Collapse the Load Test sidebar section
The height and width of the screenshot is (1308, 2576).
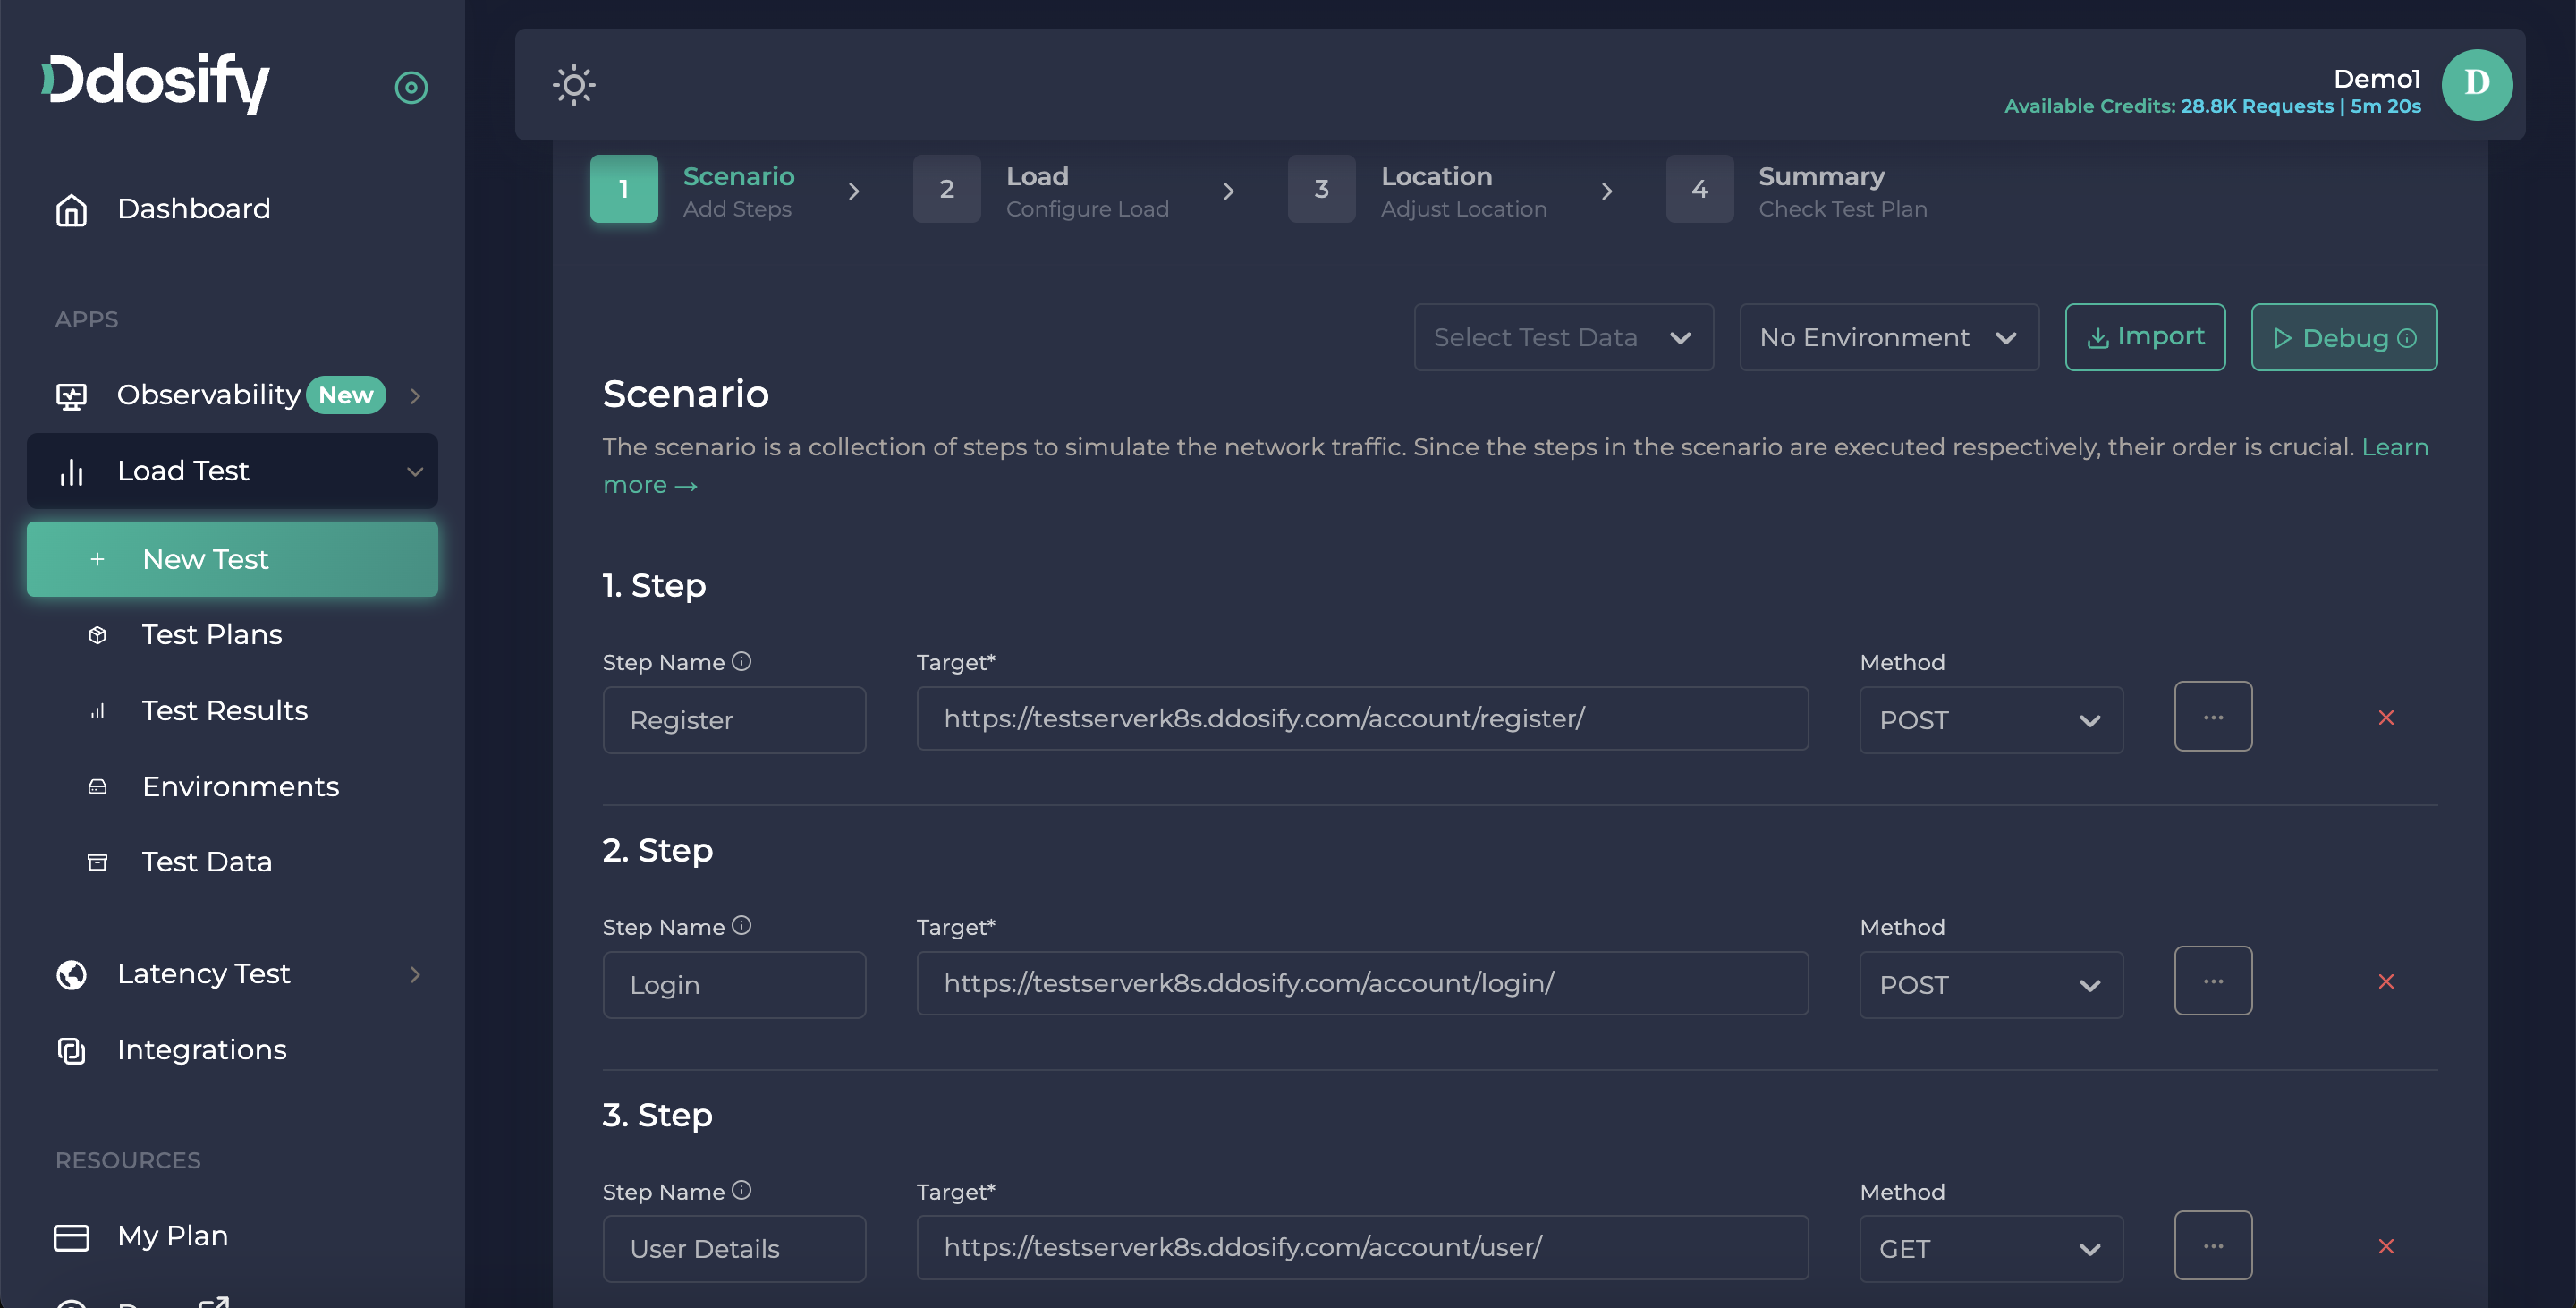[x=414, y=471]
